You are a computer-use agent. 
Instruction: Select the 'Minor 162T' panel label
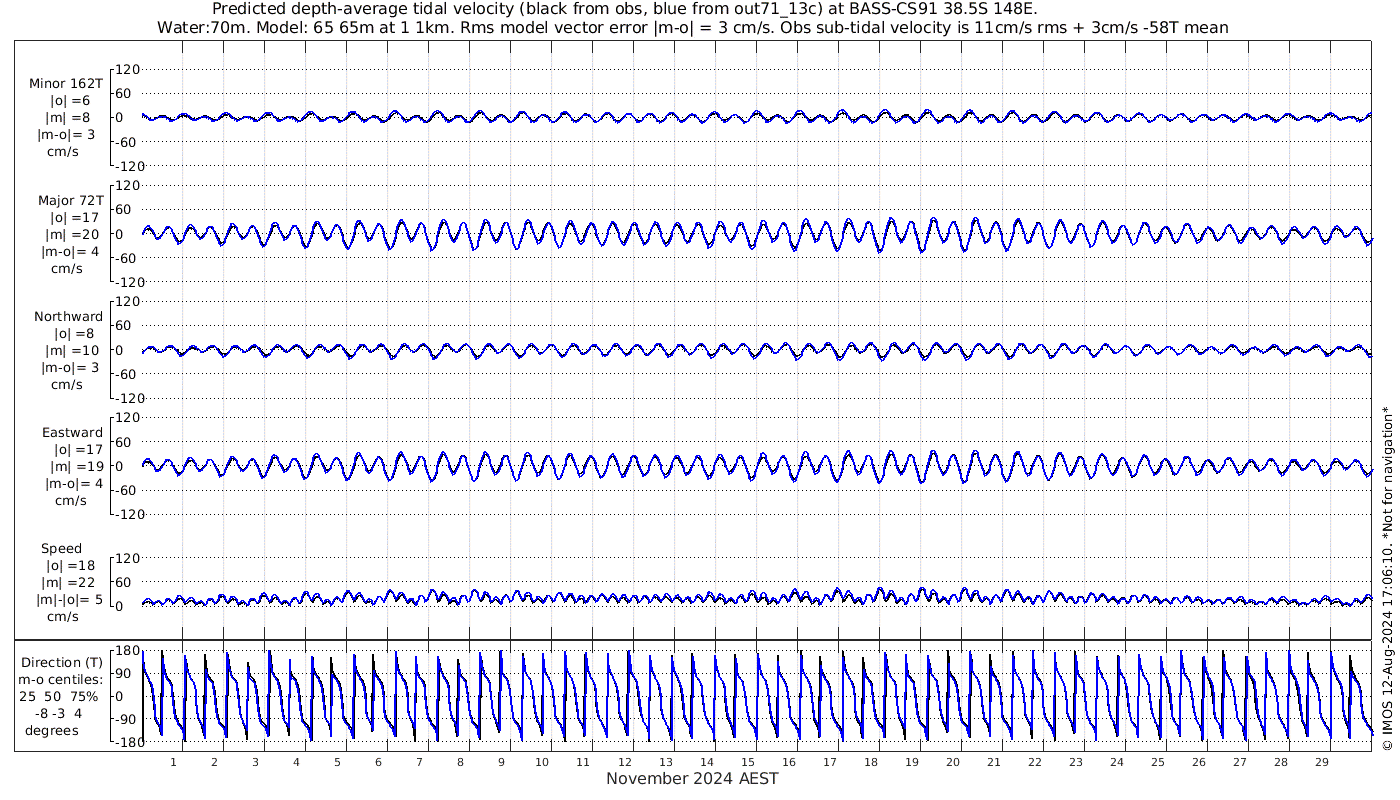pyautogui.click(x=66, y=84)
